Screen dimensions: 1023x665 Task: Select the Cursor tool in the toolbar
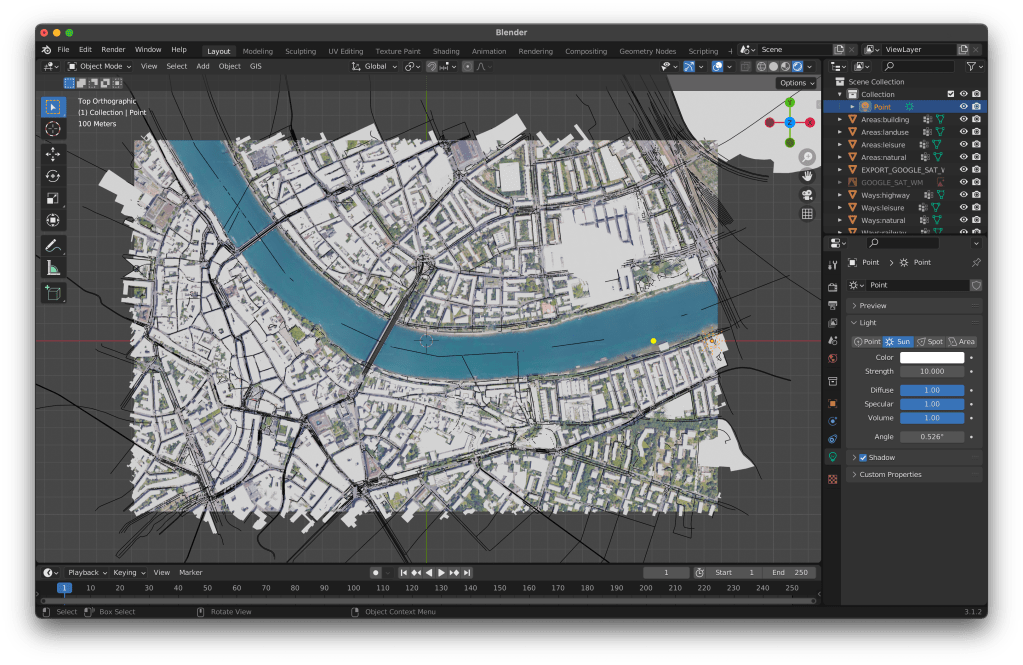(x=53, y=129)
